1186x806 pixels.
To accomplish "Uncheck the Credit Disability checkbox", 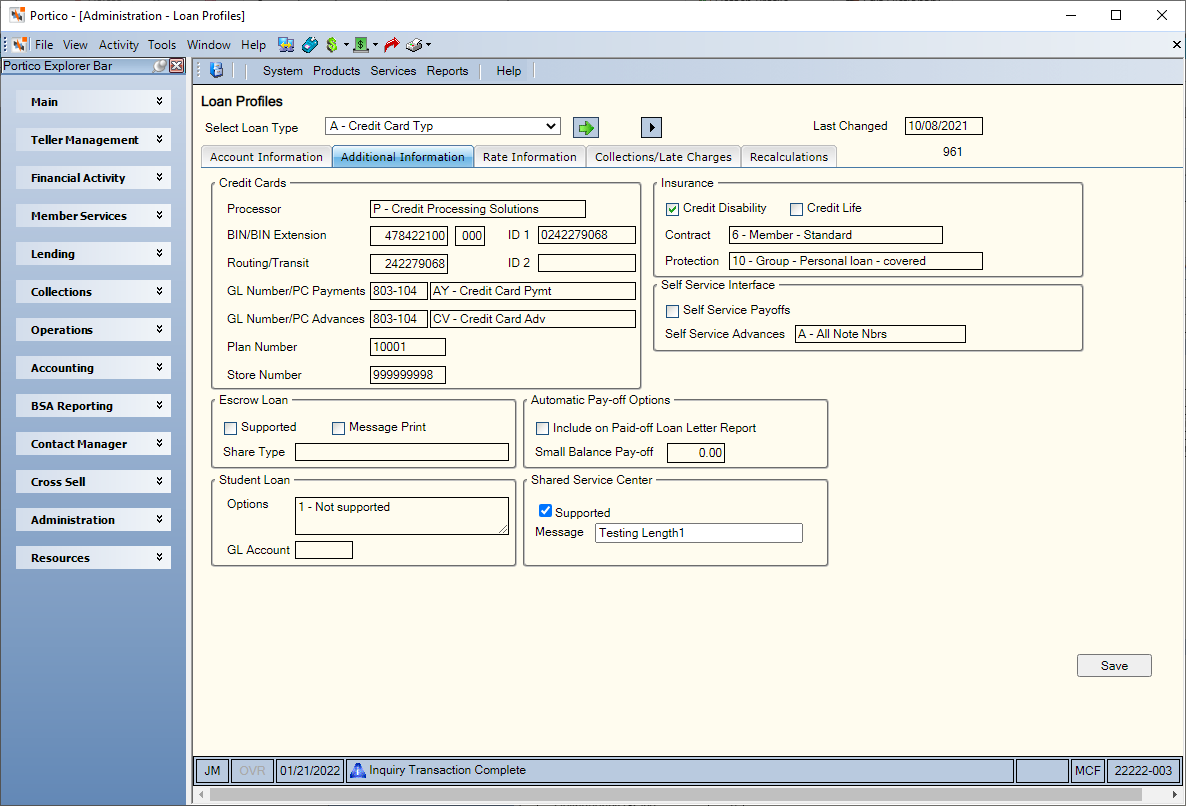I will coord(672,209).
